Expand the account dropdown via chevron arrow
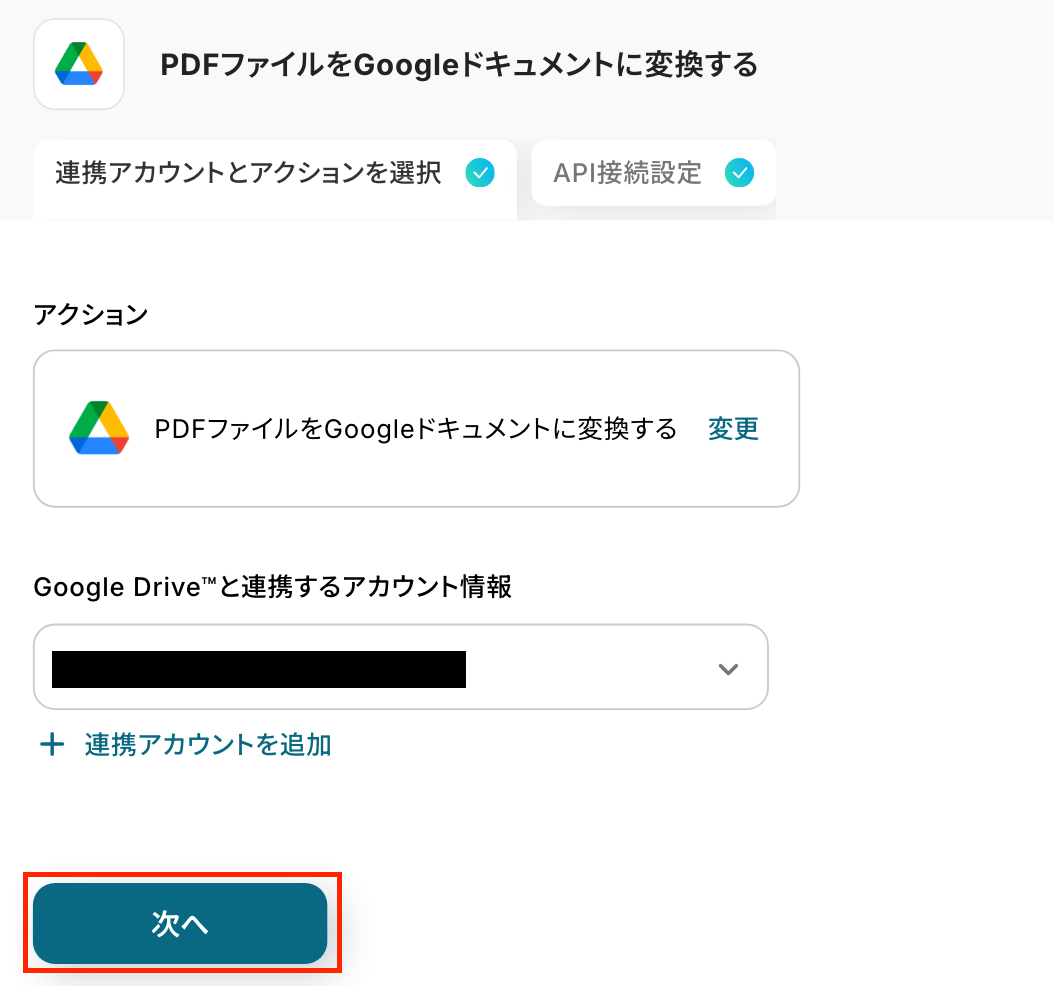Screen dimensions: 1054x986 click(x=728, y=669)
